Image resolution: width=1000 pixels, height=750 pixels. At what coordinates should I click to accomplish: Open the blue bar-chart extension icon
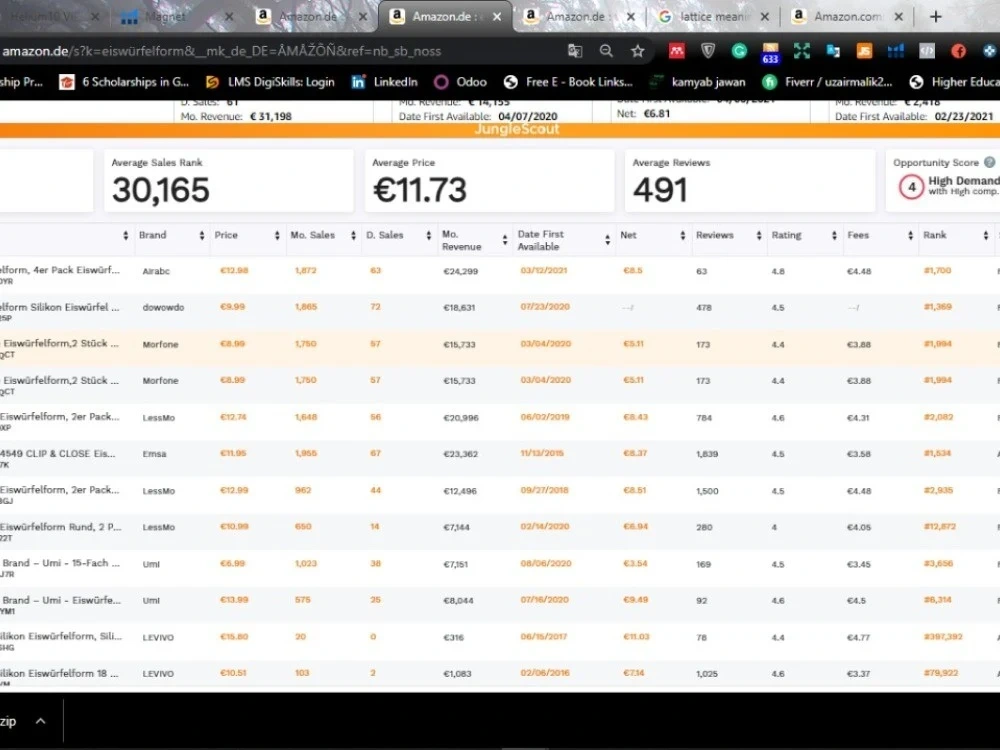point(895,51)
